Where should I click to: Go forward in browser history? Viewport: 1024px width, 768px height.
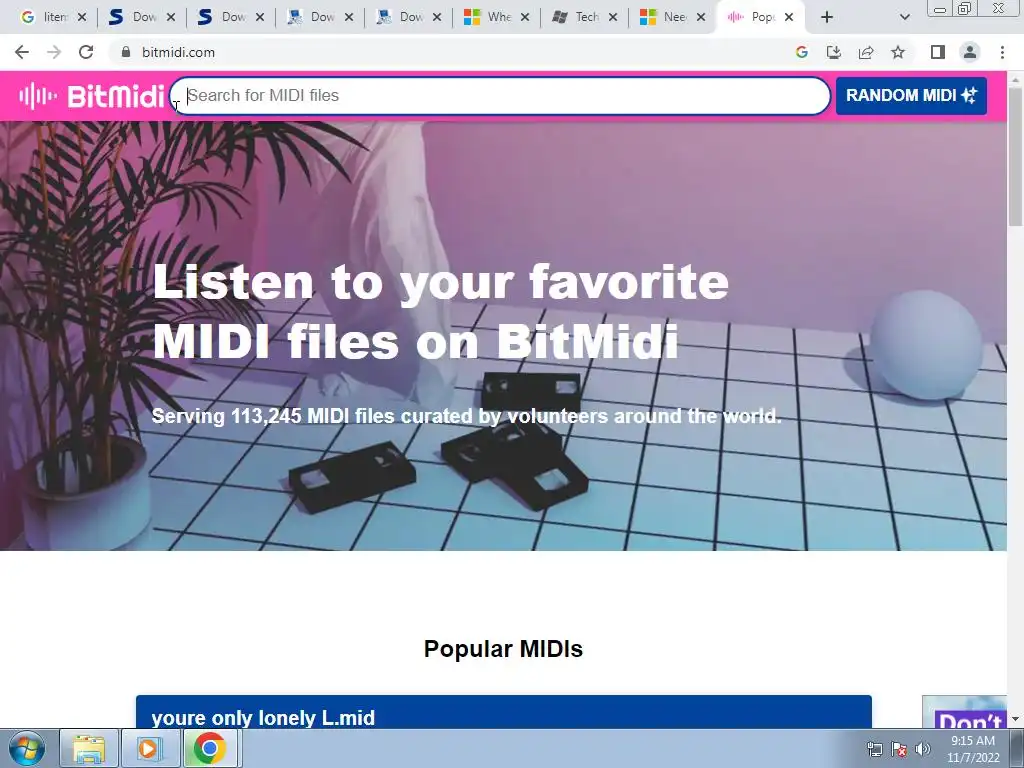[x=54, y=52]
